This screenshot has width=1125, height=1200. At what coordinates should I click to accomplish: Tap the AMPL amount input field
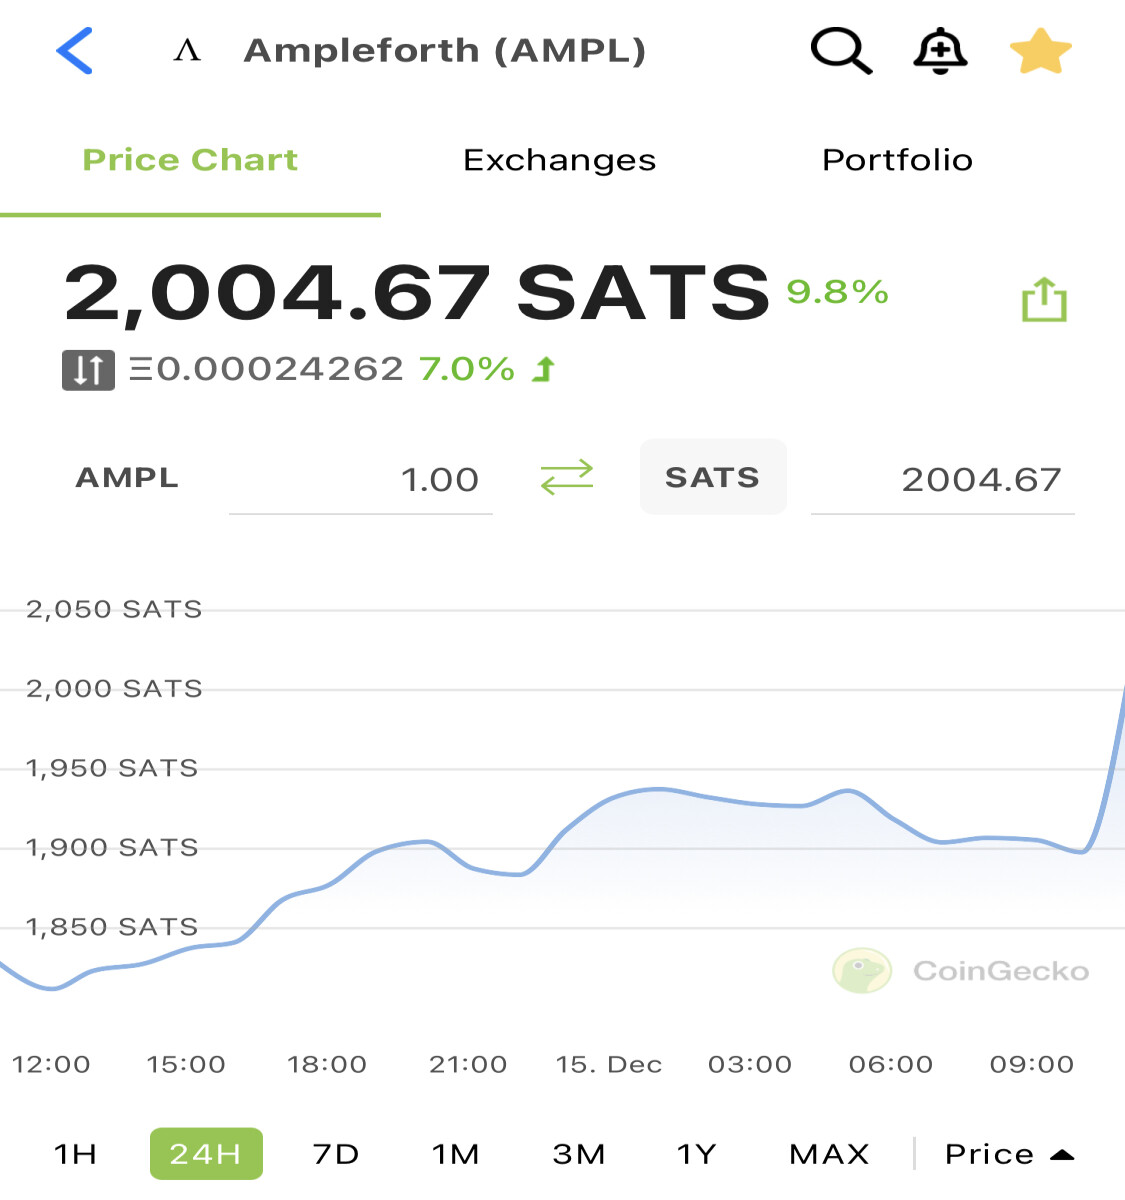pyautogui.click(x=361, y=480)
